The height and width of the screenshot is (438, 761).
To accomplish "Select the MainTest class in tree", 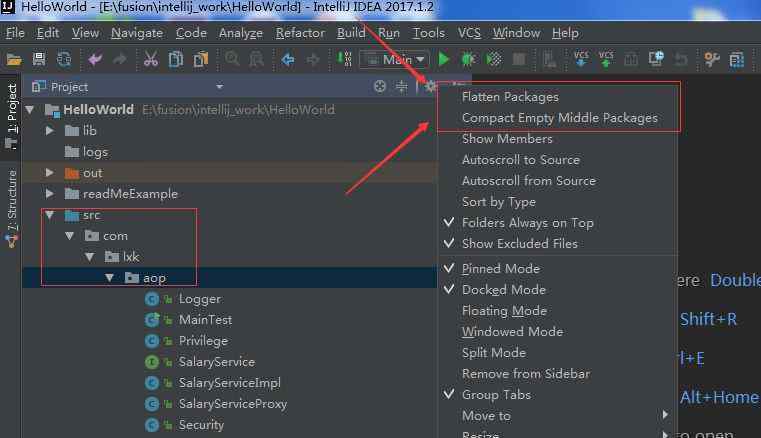I will (205, 320).
